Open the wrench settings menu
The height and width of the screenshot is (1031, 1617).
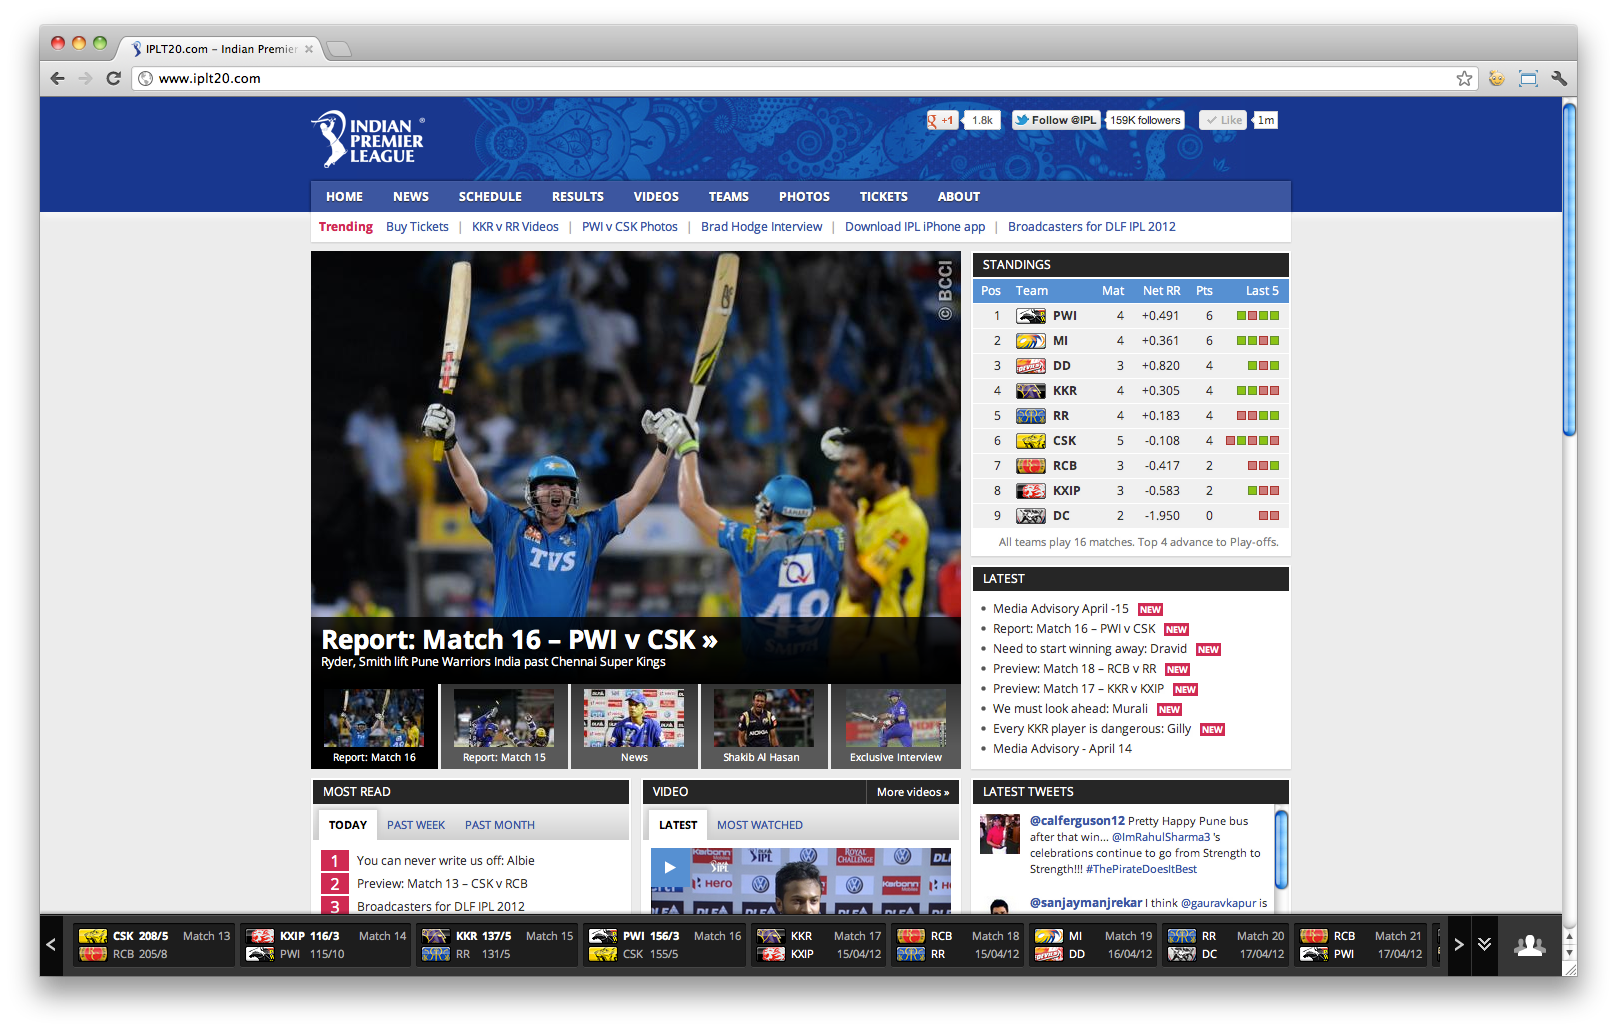[x=1559, y=78]
